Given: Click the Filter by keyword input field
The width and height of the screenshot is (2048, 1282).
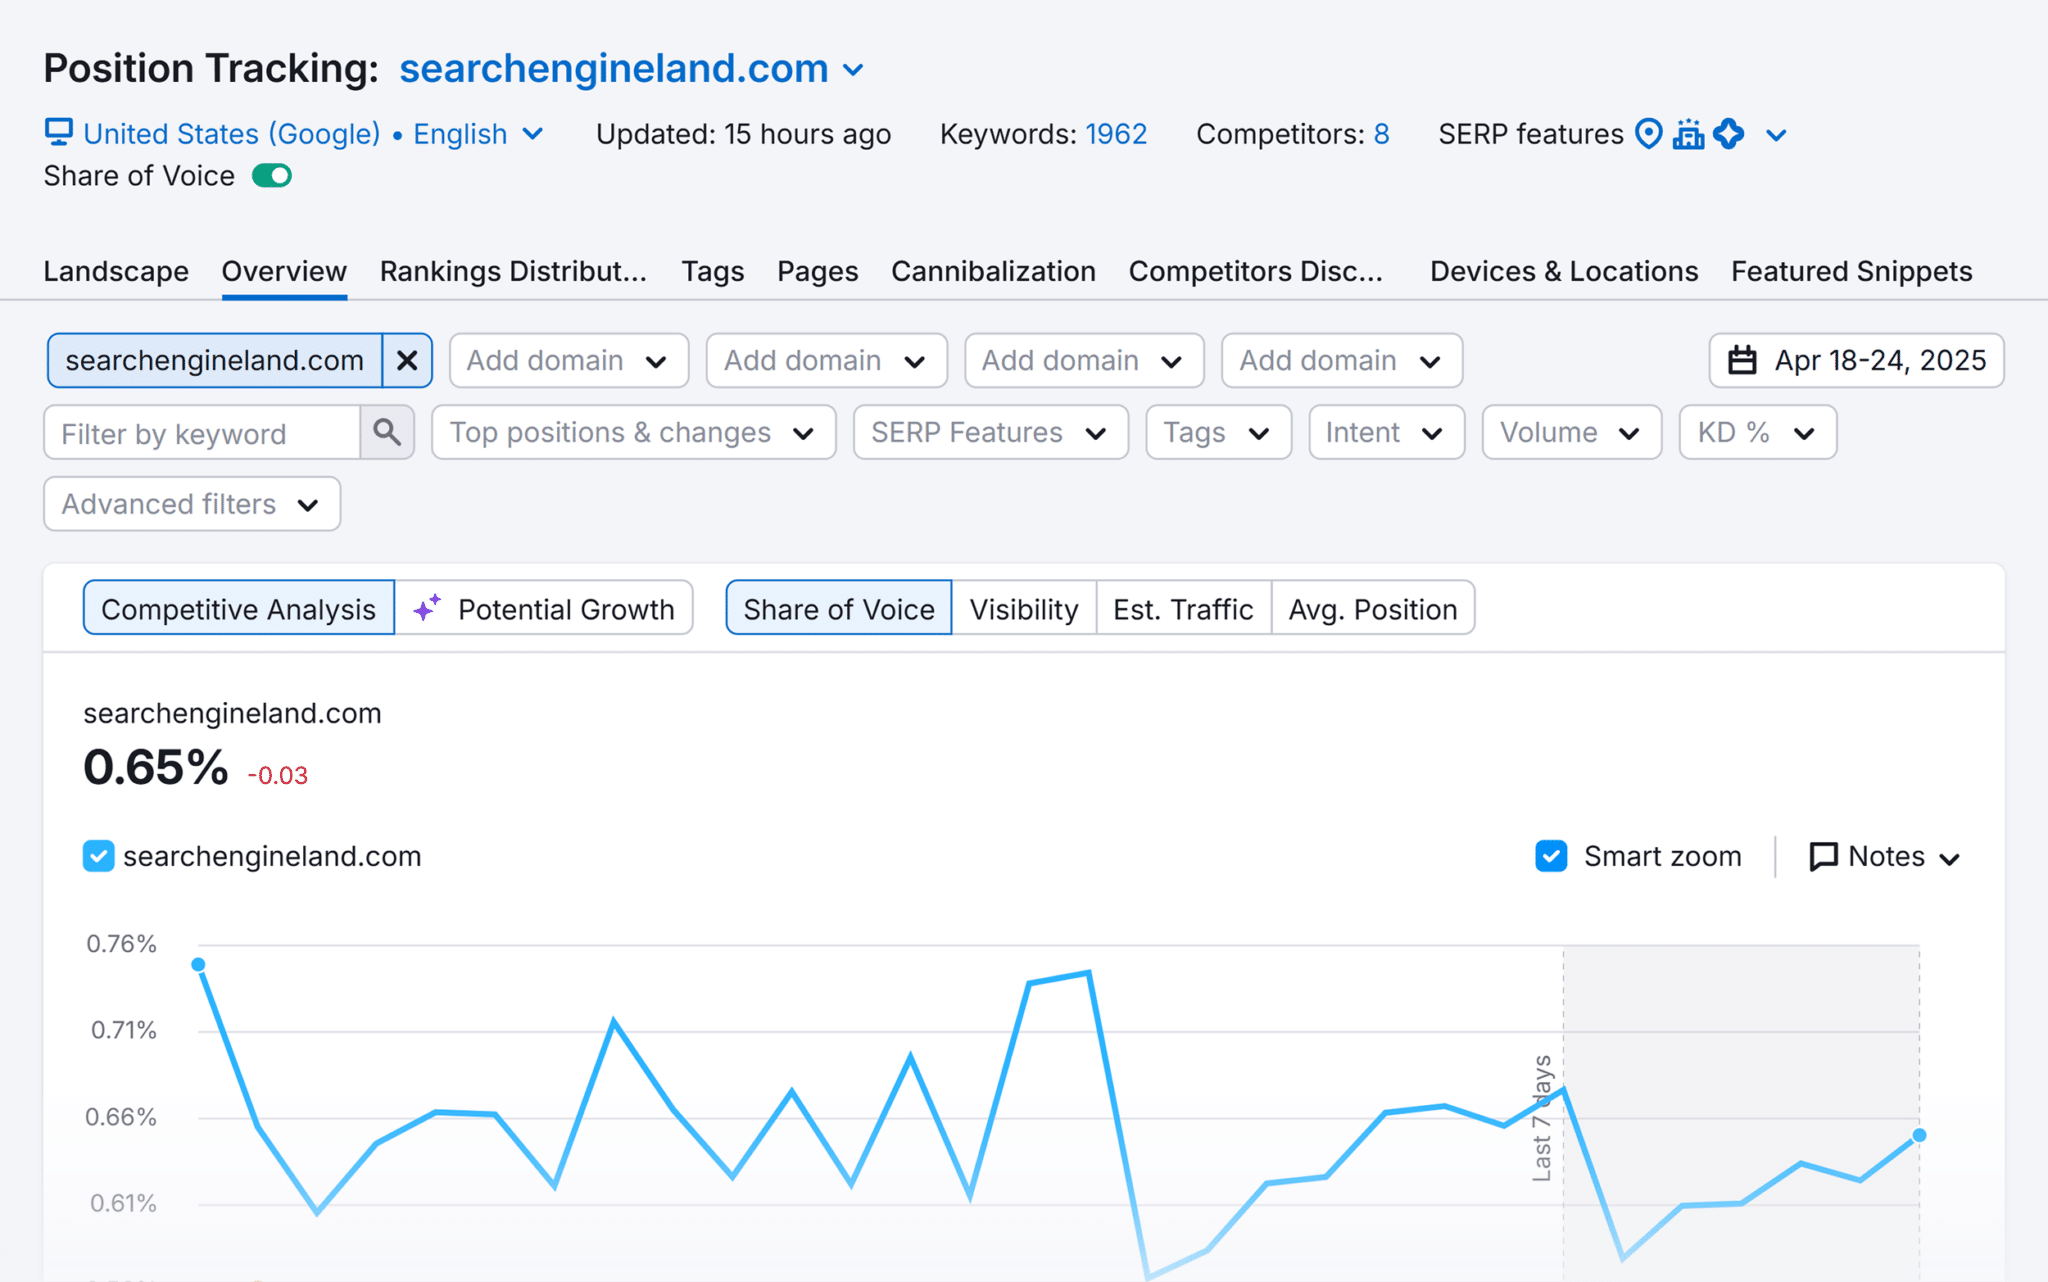Looking at the screenshot, I should 202,432.
